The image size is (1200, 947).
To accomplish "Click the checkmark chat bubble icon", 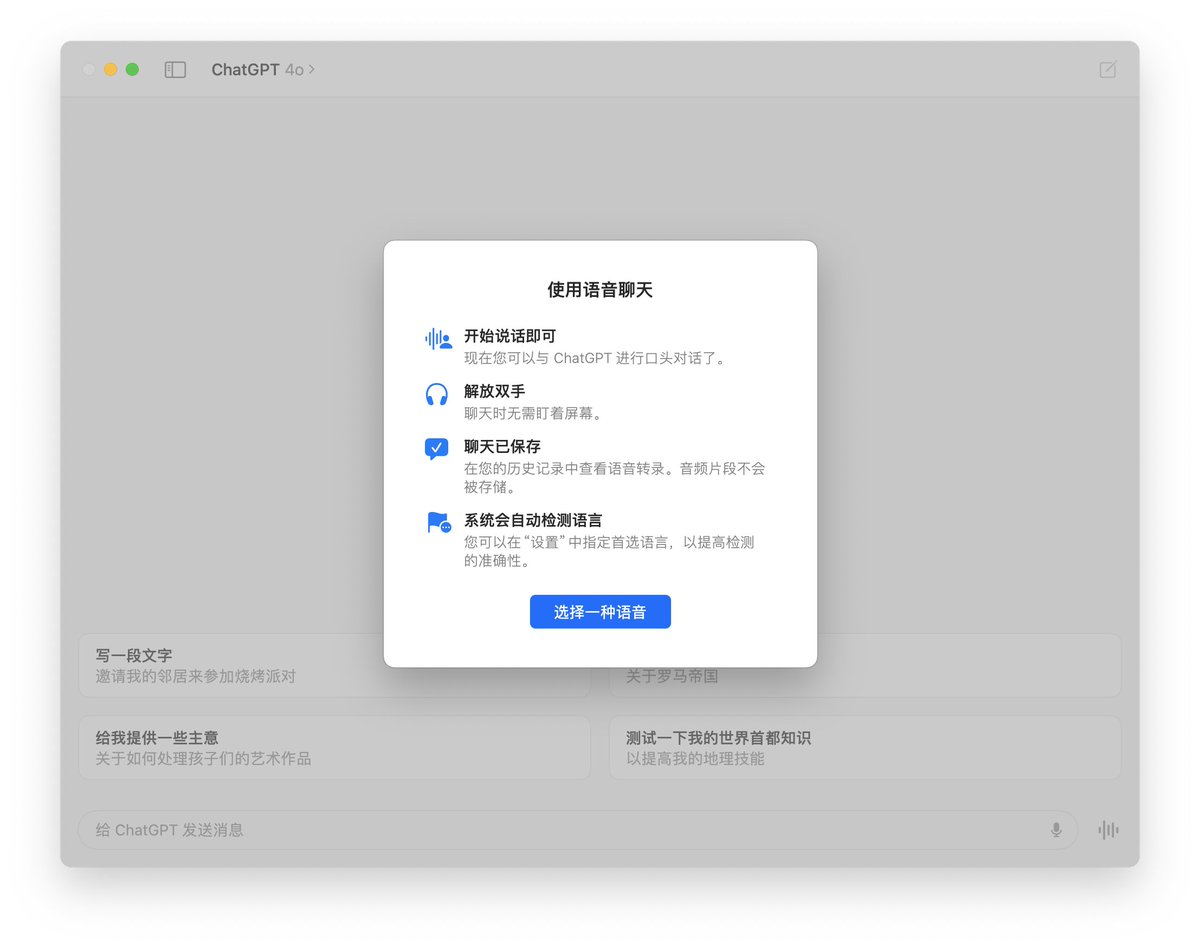I will click(x=436, y=449).
